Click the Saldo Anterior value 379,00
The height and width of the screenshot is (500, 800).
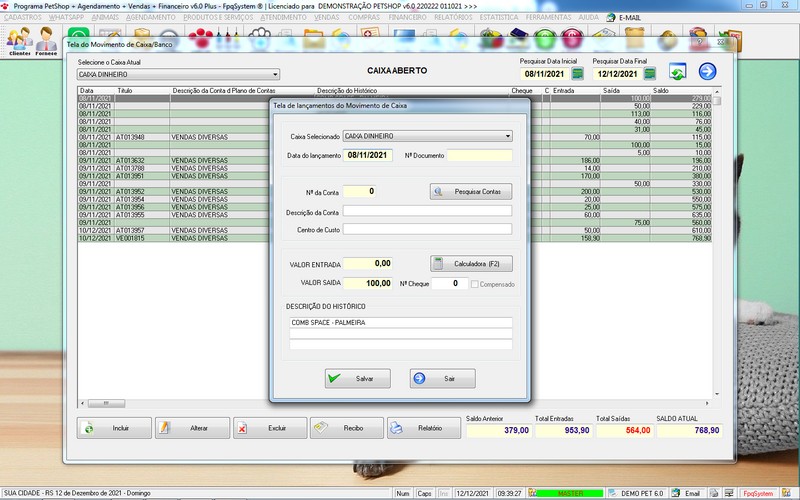click(498, 431)
